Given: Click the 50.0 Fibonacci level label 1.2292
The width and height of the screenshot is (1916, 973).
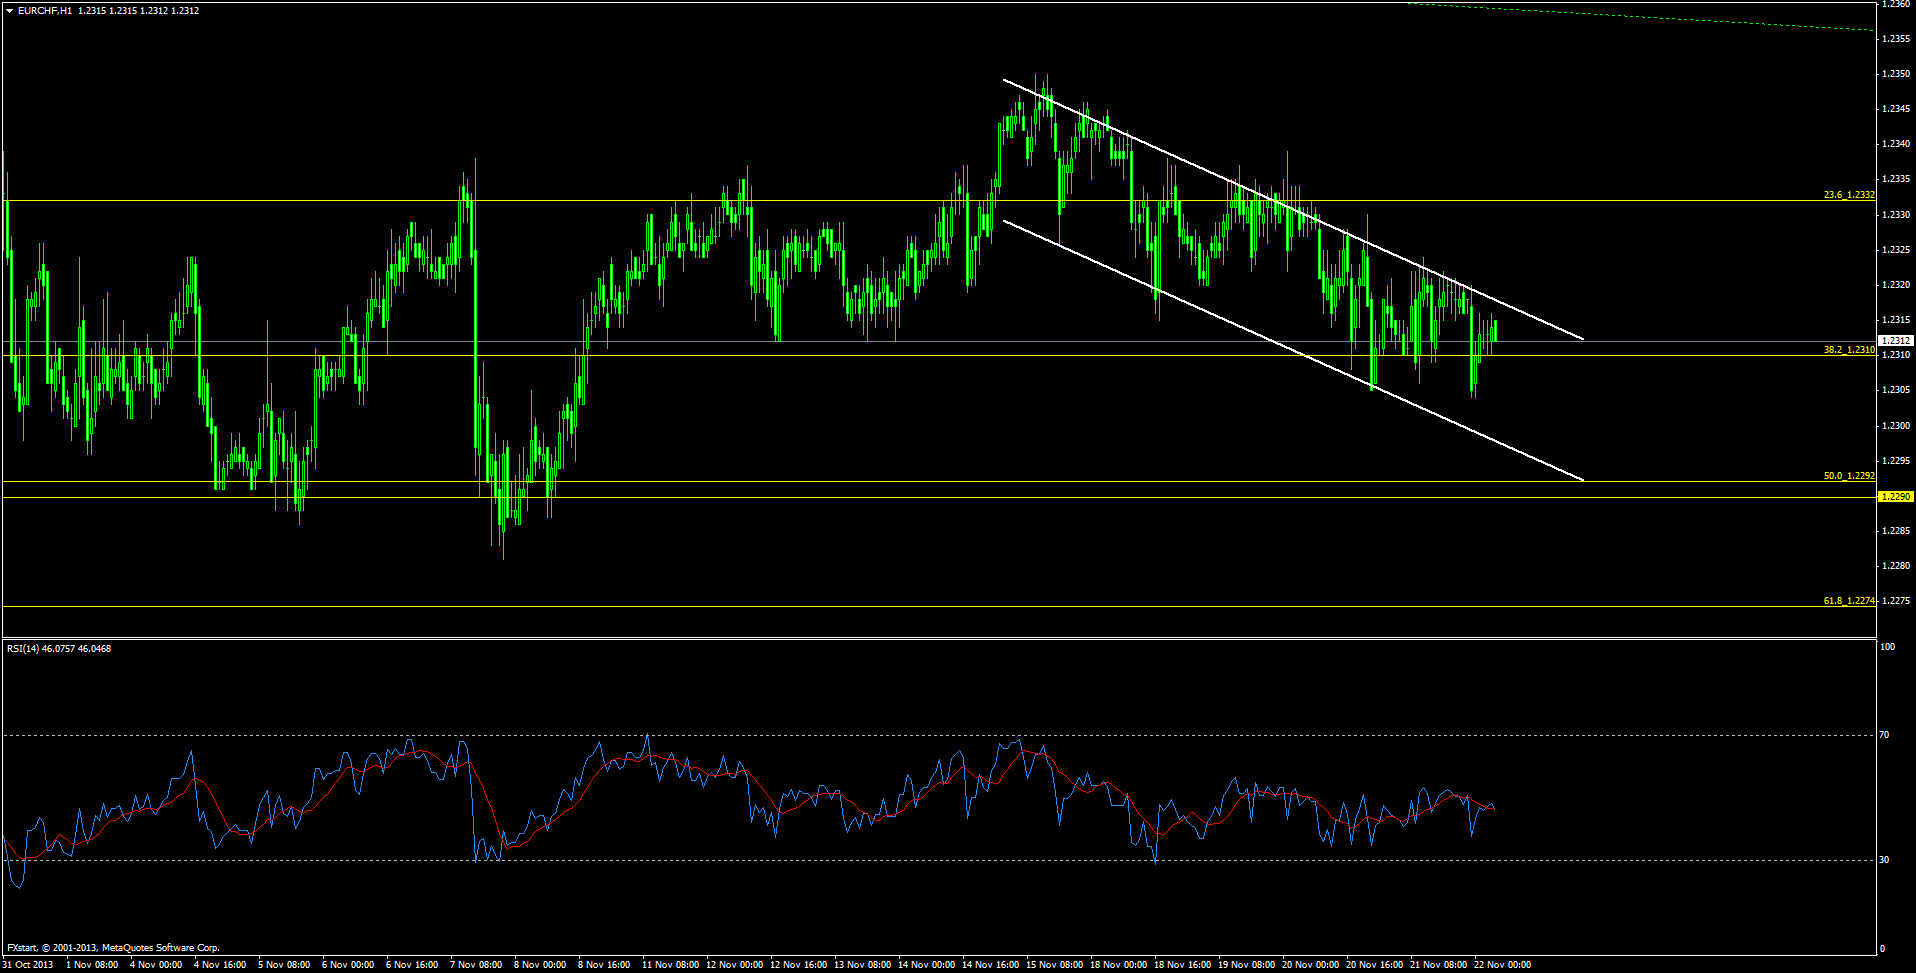Looking at the screenshot, I should tap(1849, 476).
